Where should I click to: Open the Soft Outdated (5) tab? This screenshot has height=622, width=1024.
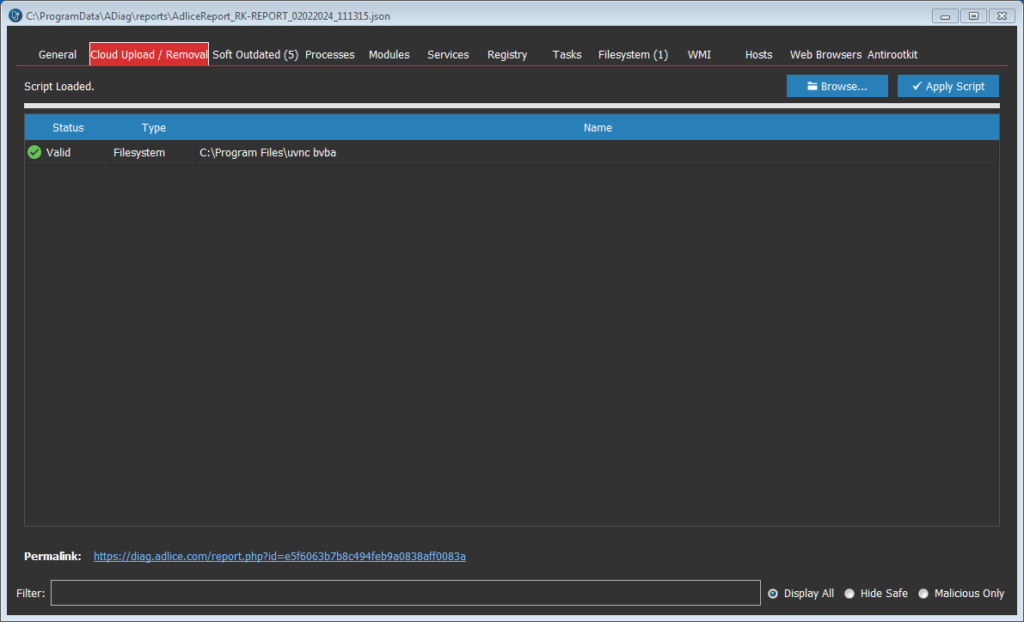pos(255,55)
